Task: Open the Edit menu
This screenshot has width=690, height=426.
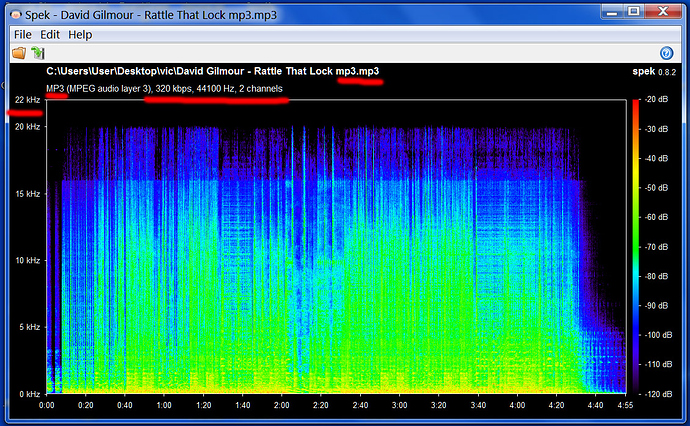Action: 51,34
